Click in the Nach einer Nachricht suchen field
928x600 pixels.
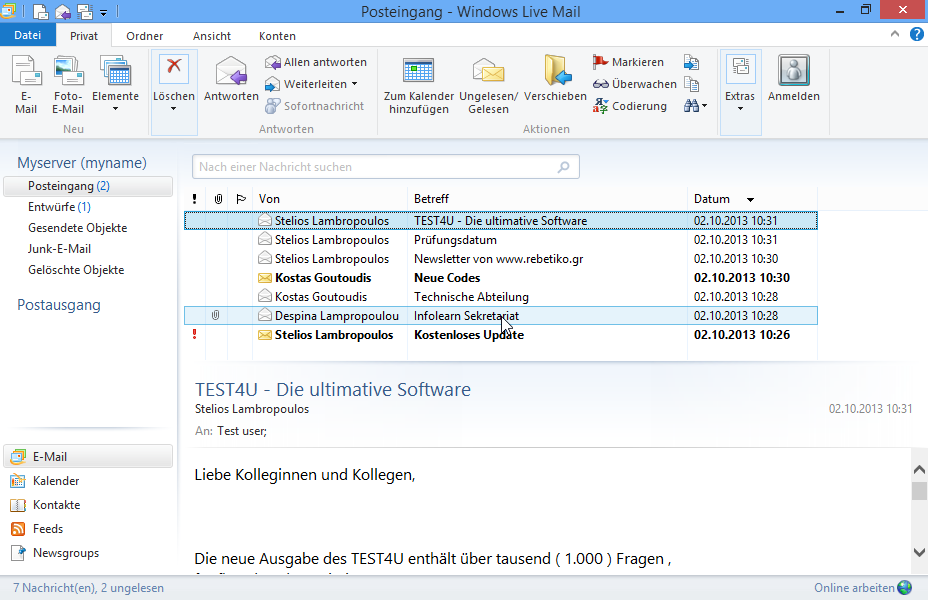[x=386, y=167]
